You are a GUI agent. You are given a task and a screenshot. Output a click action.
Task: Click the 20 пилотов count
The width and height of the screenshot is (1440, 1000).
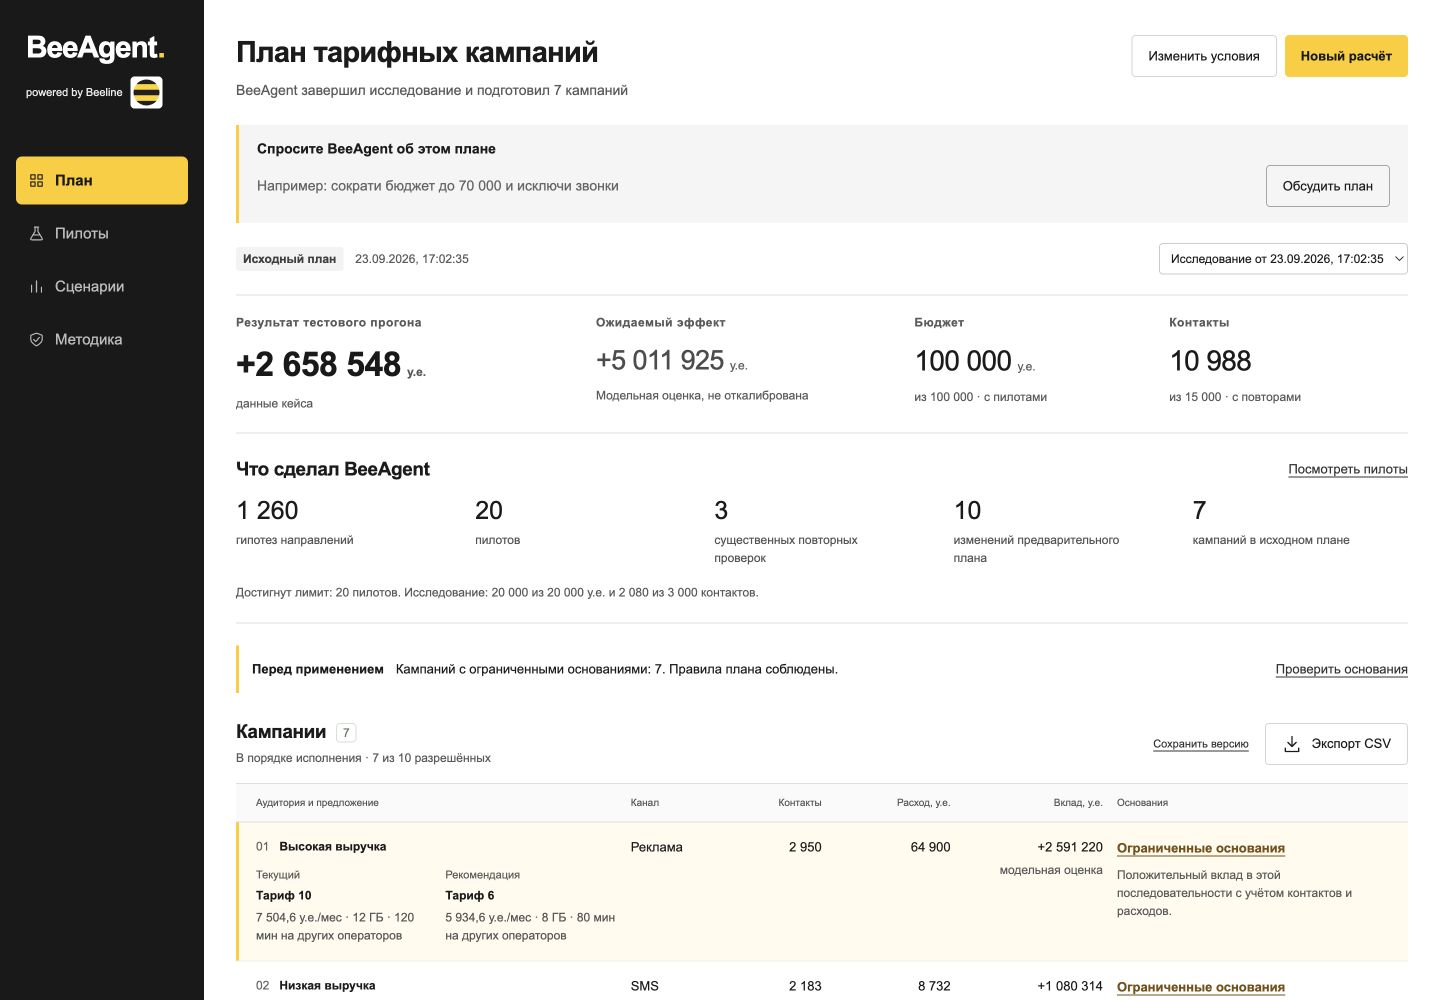coord(489,511)
